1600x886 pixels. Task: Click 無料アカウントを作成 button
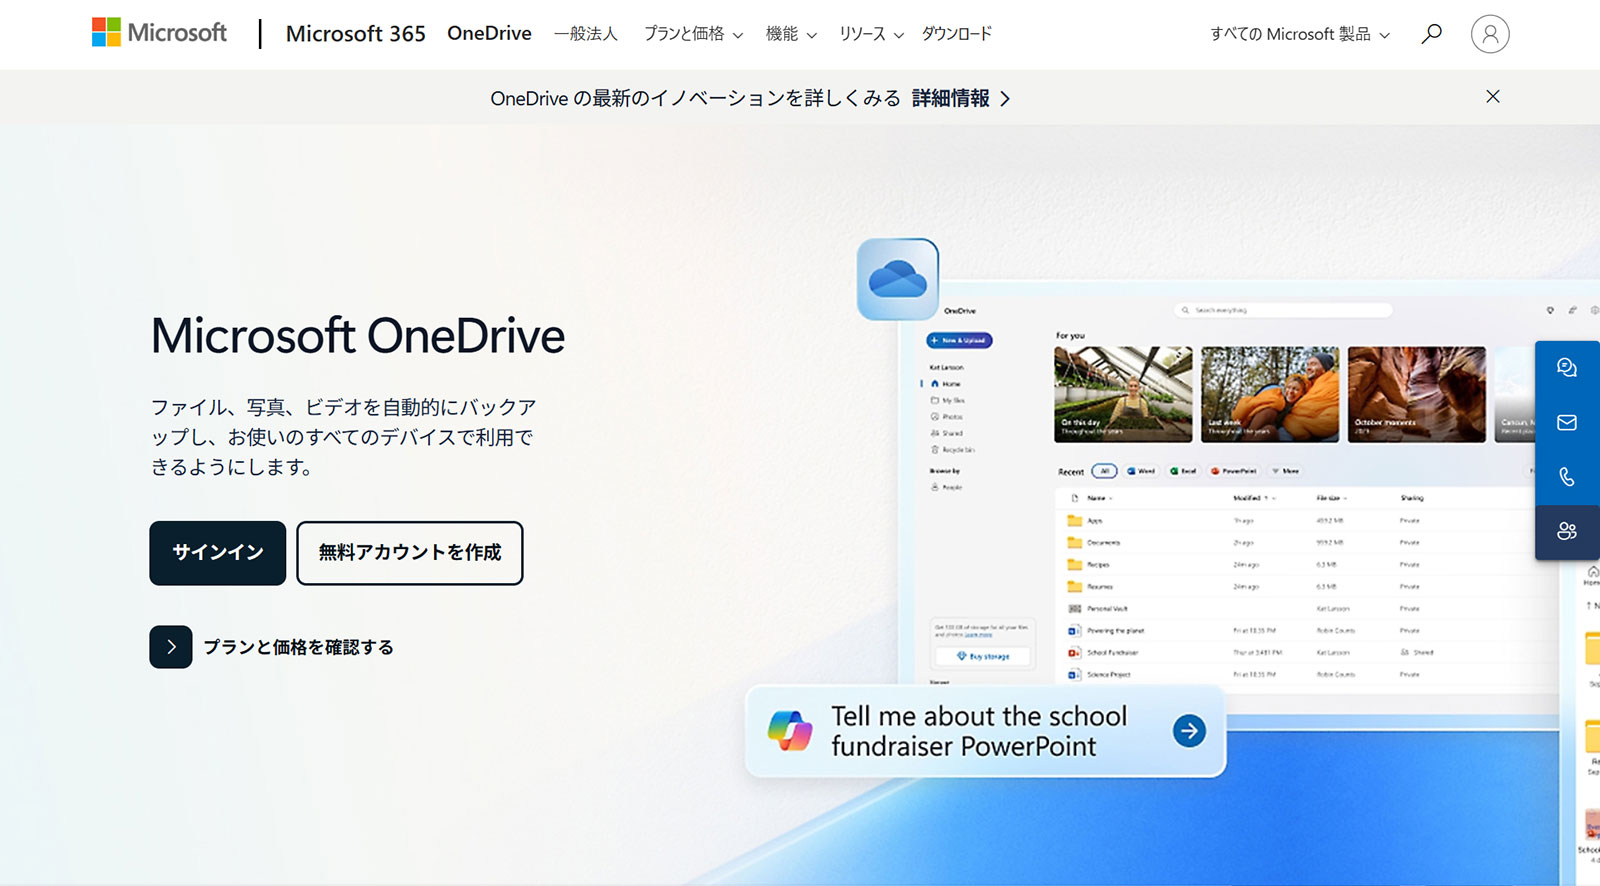pyautogui.click(x=410, y=553)
